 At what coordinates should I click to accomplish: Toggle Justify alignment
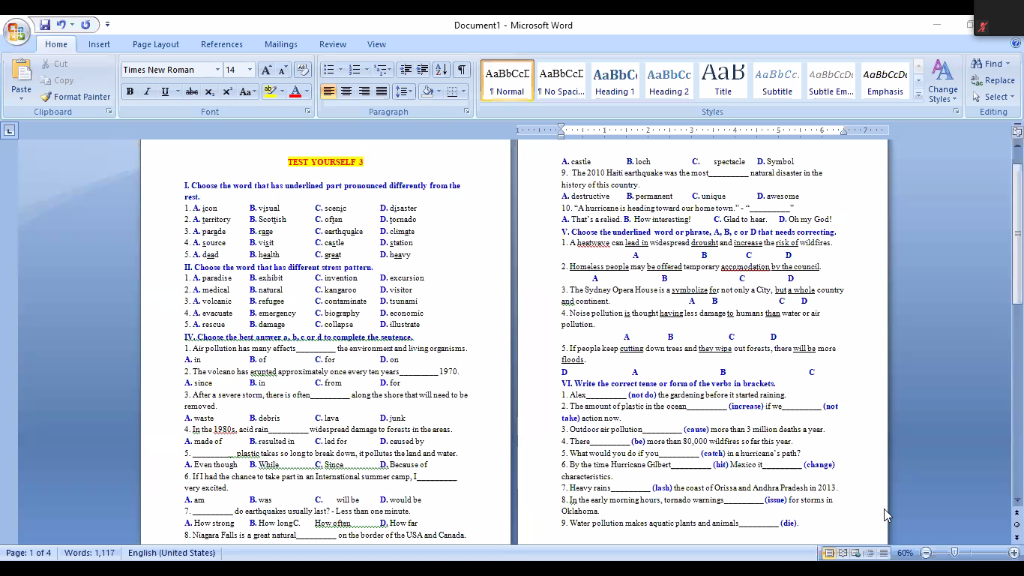coord(381,91)
